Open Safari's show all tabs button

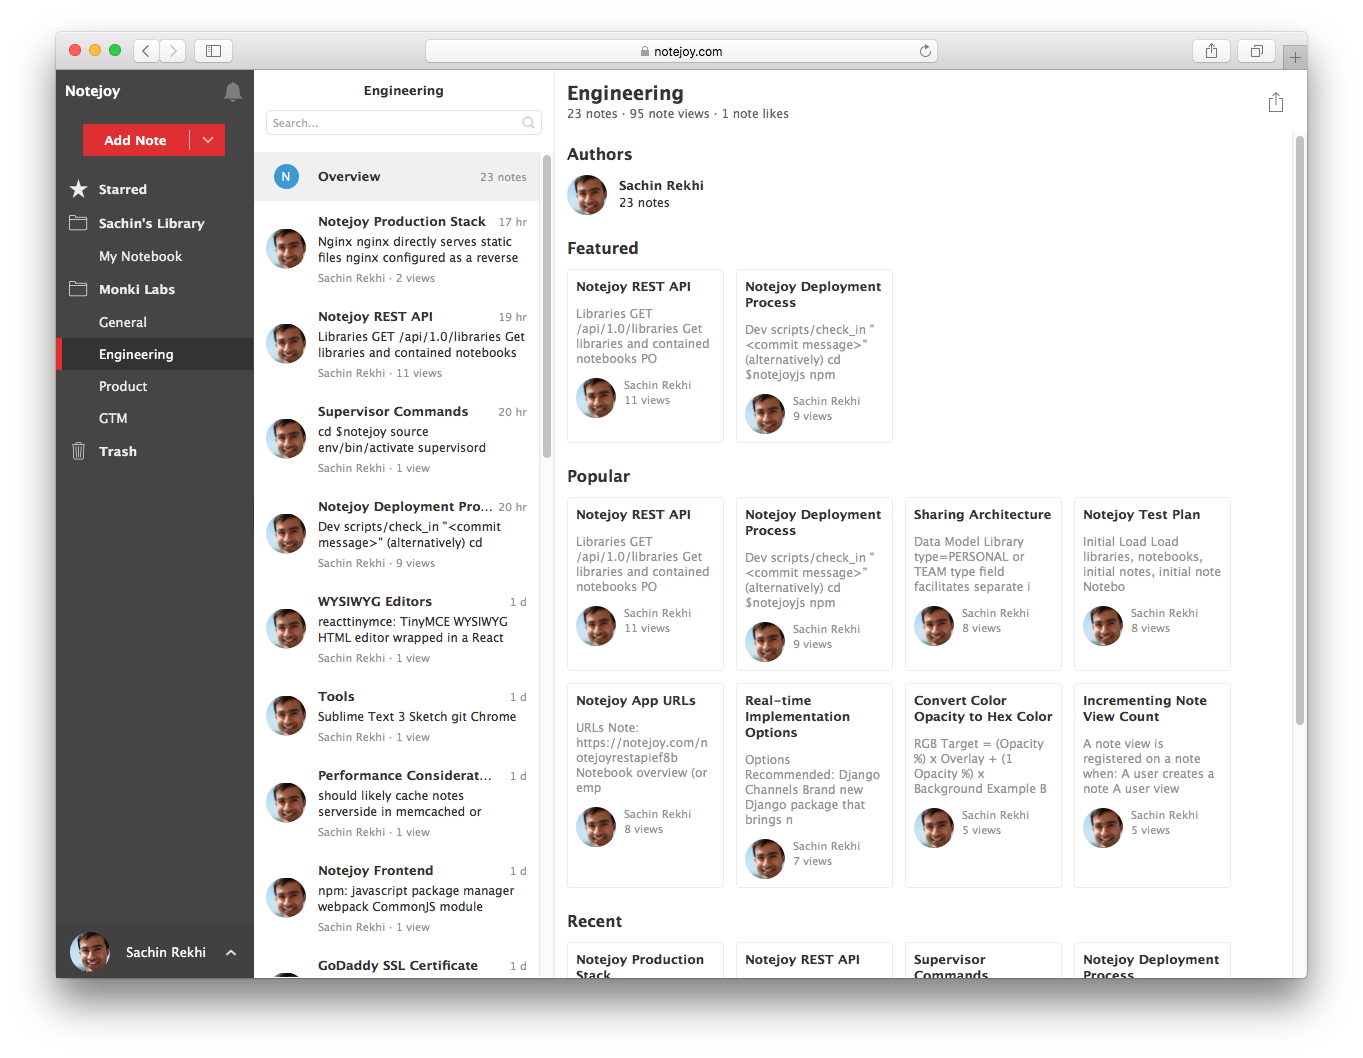click(x=1256, y=51)
